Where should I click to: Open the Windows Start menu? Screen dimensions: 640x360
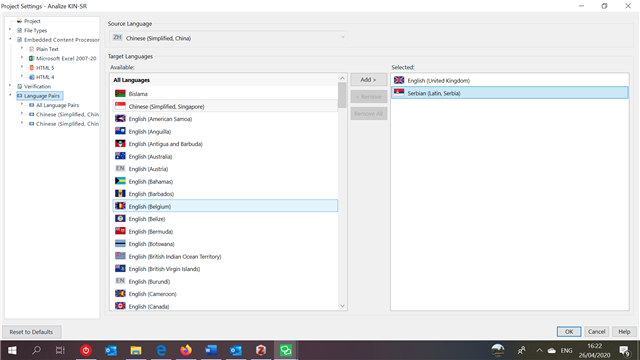pos(12,350)
